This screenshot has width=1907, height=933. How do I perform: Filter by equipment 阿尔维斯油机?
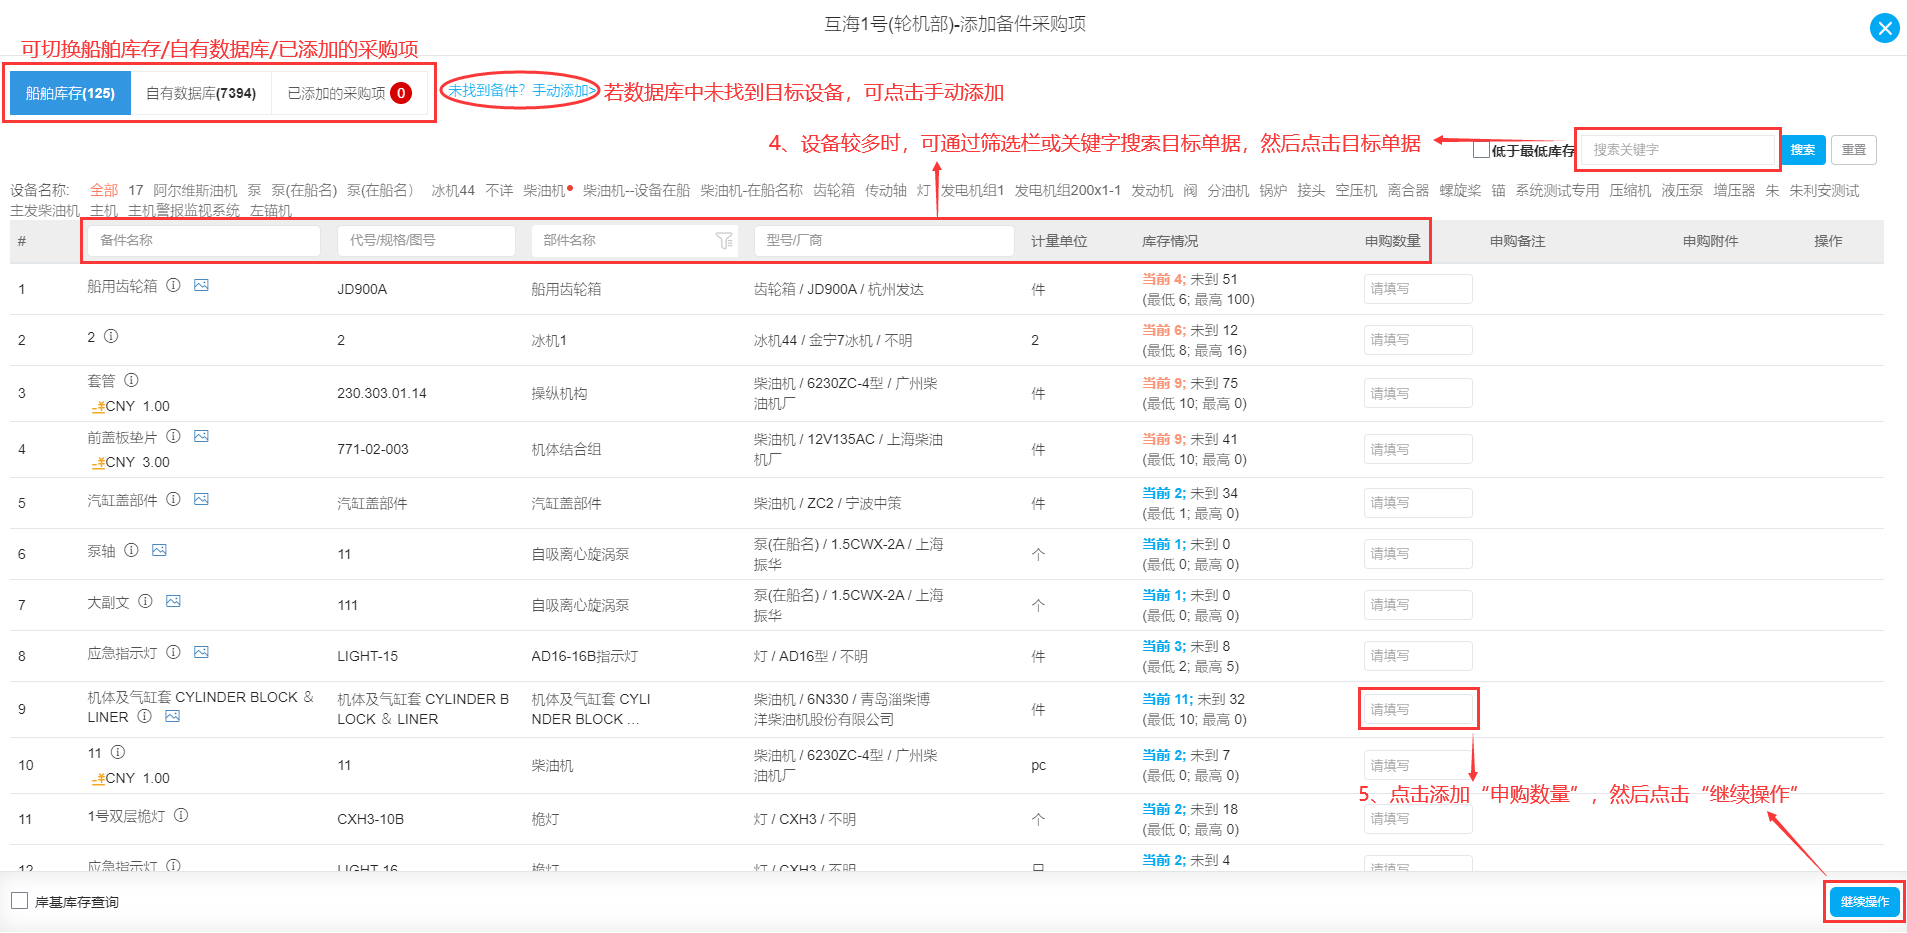(195, 190)
